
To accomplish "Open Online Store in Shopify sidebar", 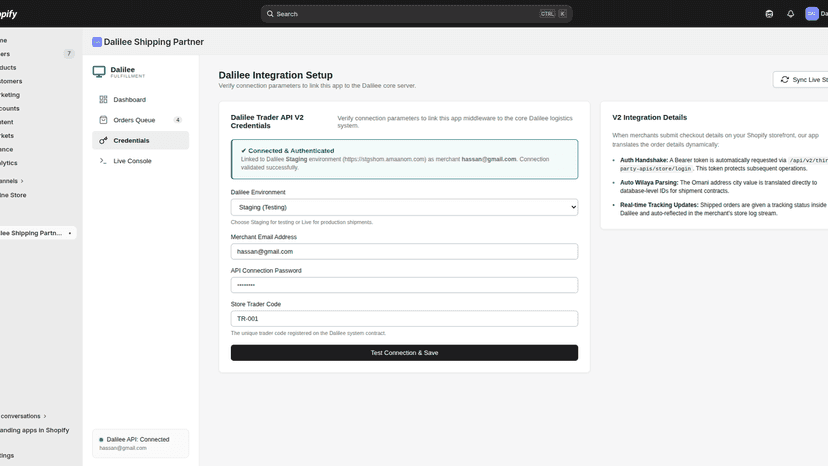I will coord(13,195).
